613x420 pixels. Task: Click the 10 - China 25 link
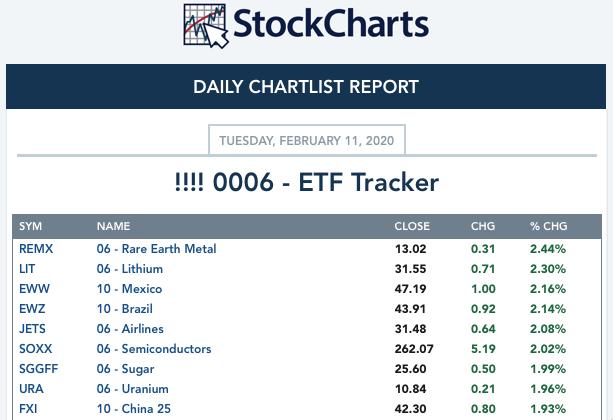pyautogui.click(x=134, y=408)
